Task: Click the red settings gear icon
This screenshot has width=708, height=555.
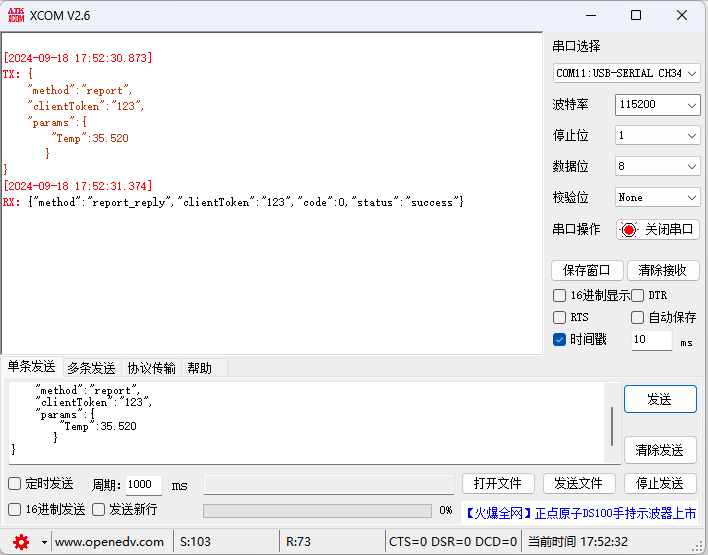Action: 20,541
